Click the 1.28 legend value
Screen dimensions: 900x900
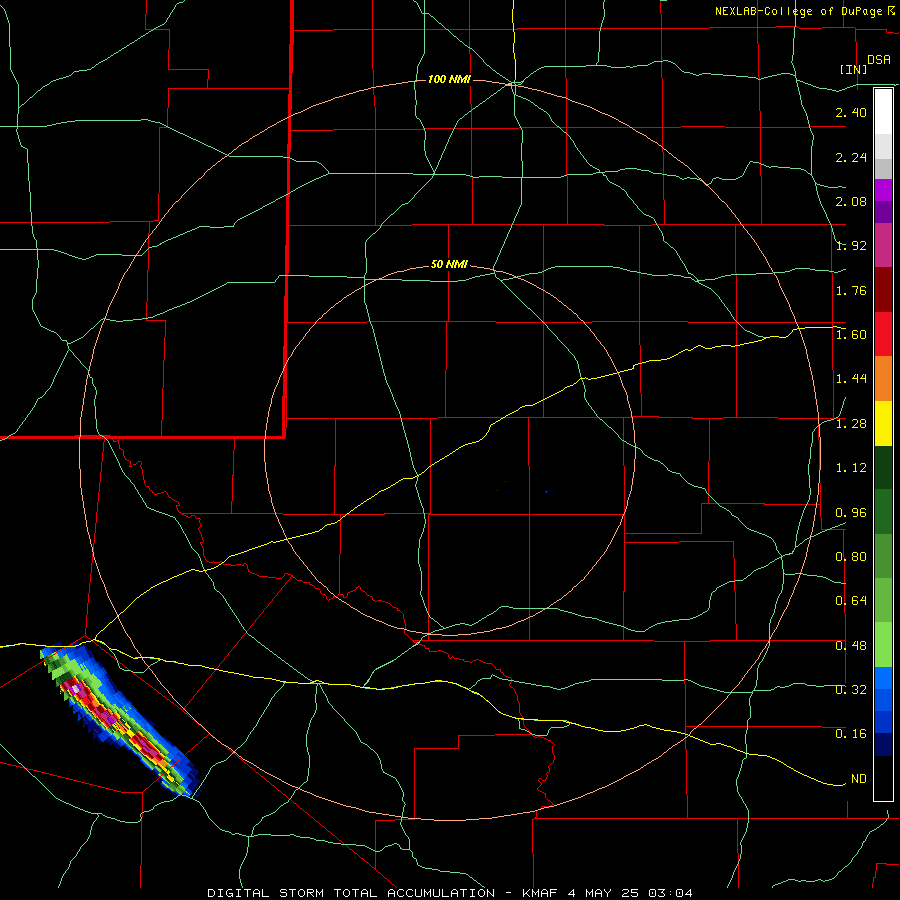point(851,424)
